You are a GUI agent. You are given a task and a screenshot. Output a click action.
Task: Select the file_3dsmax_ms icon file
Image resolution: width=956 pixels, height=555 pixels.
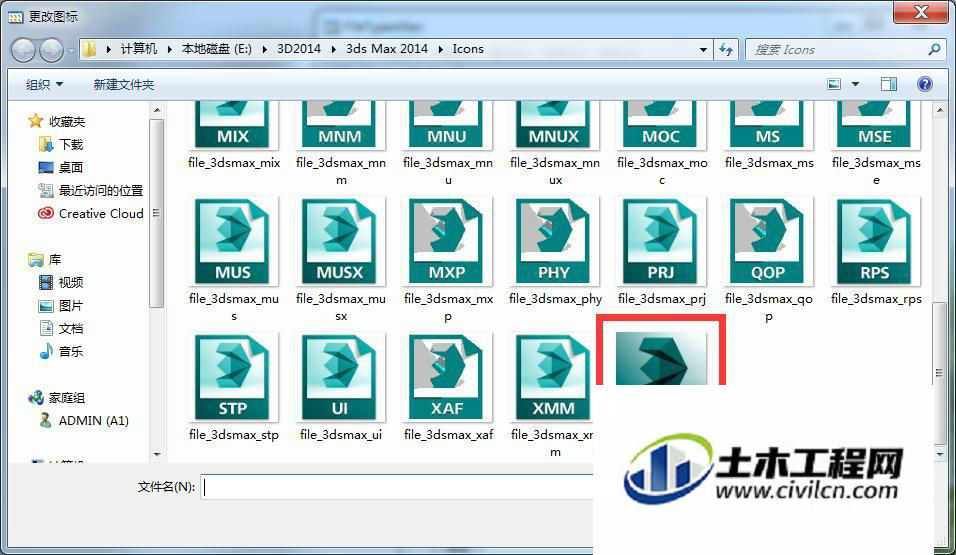point(768,125)
